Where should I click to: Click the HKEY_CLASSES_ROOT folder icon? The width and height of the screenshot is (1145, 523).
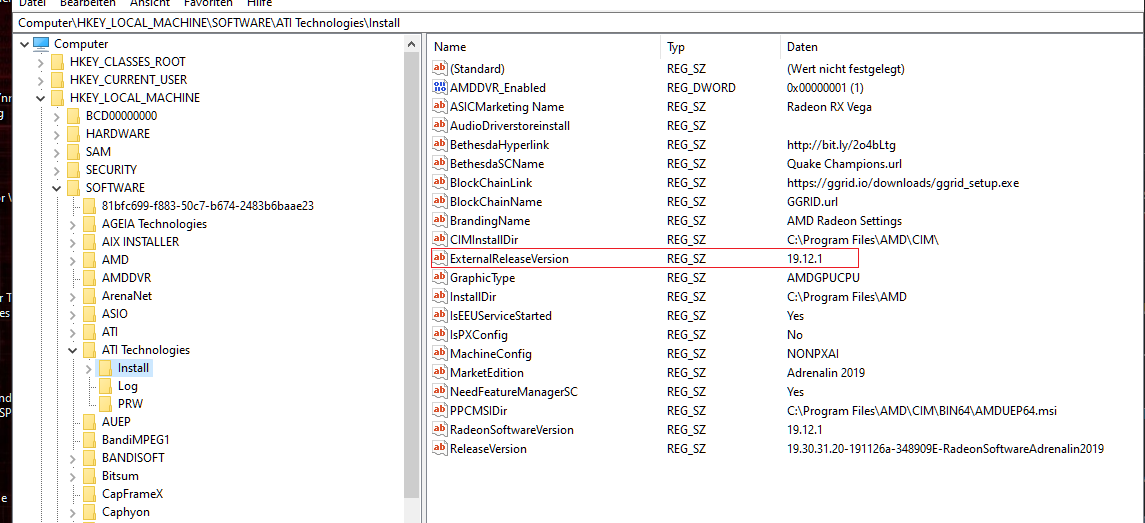tap(58, 62)
